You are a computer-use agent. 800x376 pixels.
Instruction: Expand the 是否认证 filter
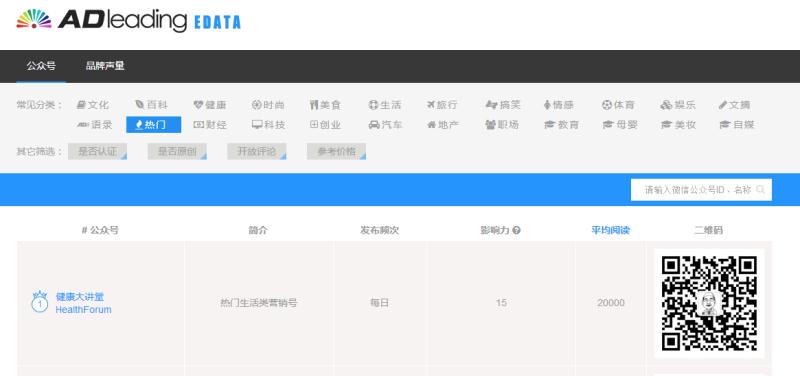[97, 152]
